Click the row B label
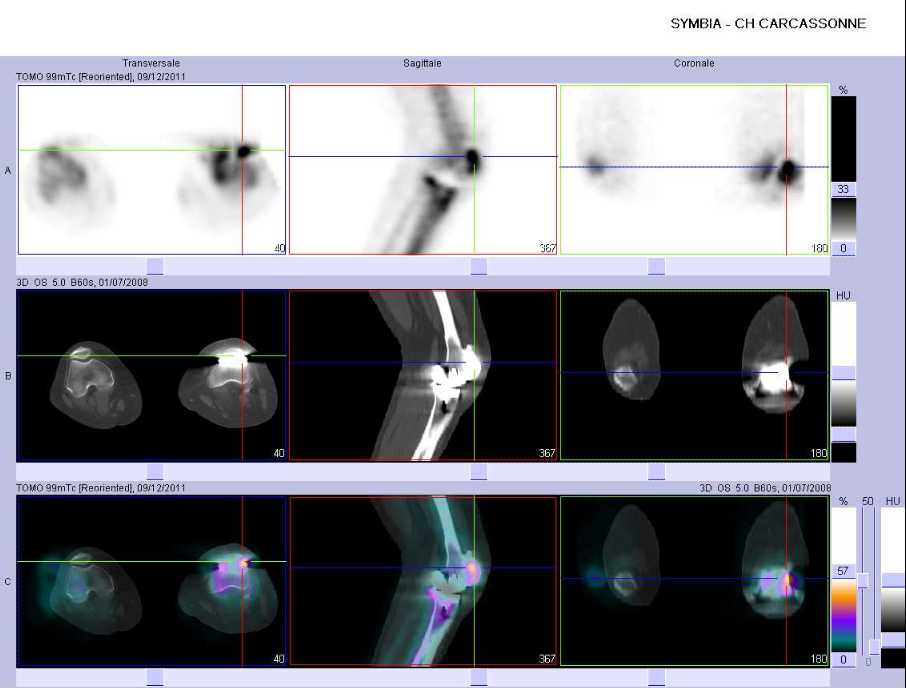This screenshot has height=688, width=906. pos(8,375)
